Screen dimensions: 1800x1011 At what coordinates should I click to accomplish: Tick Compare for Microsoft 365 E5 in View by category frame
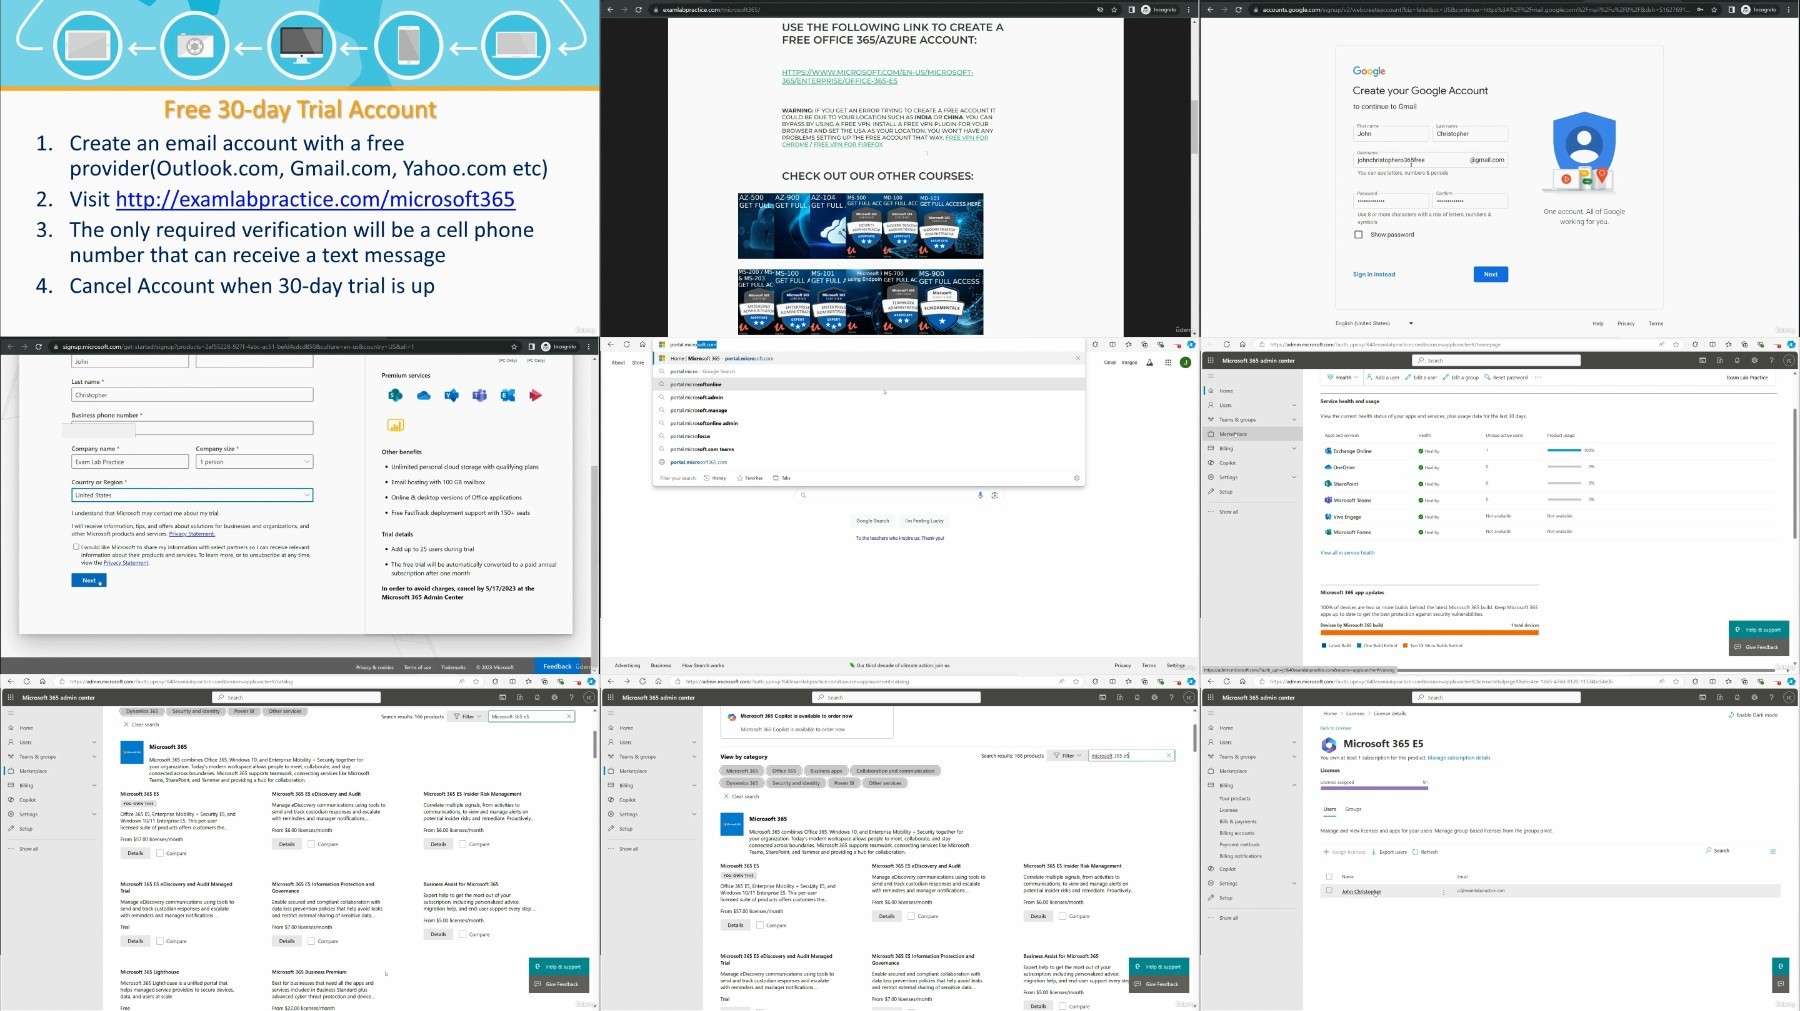pos(759,925)
